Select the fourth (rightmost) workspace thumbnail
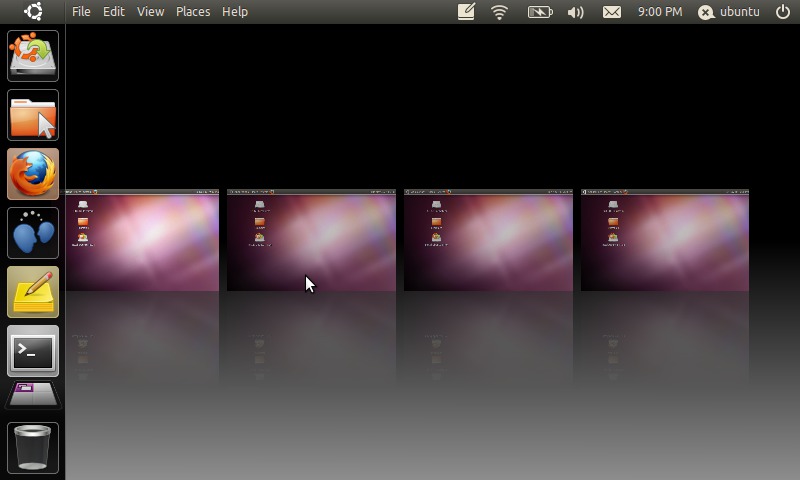Screen dimensions: 800x480 665,240
